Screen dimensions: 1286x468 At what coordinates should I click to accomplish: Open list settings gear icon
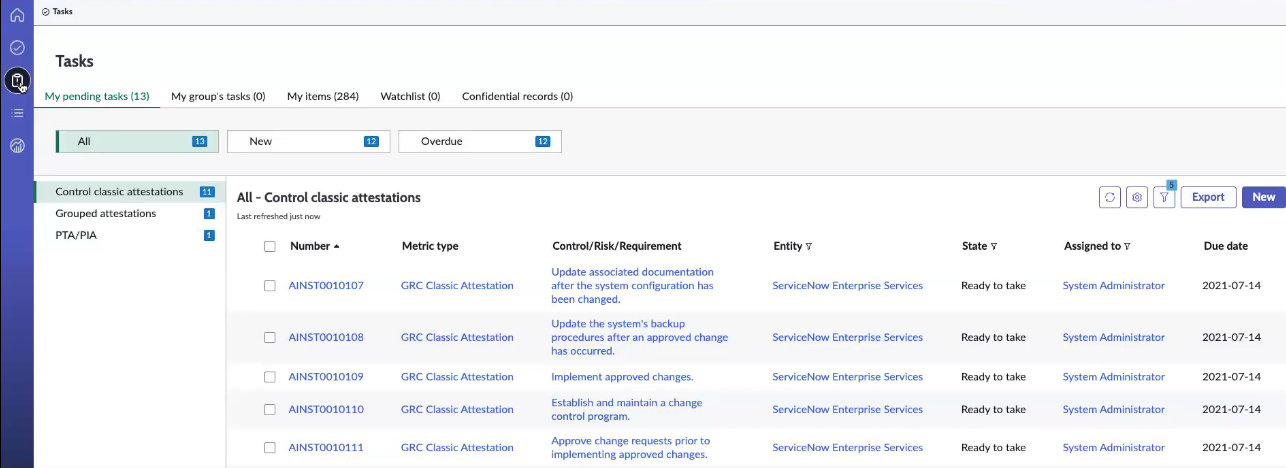[1137, 197]
